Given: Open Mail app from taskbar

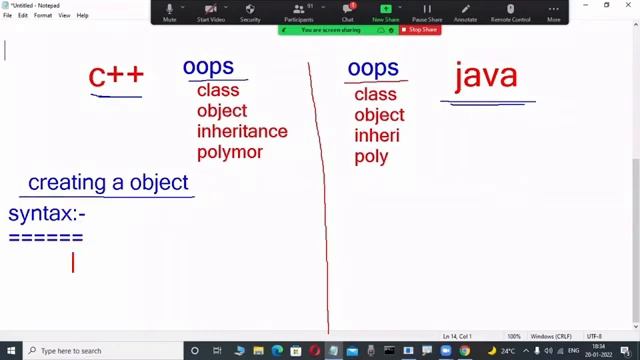Looking at the screenshot, I should tap(352, 351).
